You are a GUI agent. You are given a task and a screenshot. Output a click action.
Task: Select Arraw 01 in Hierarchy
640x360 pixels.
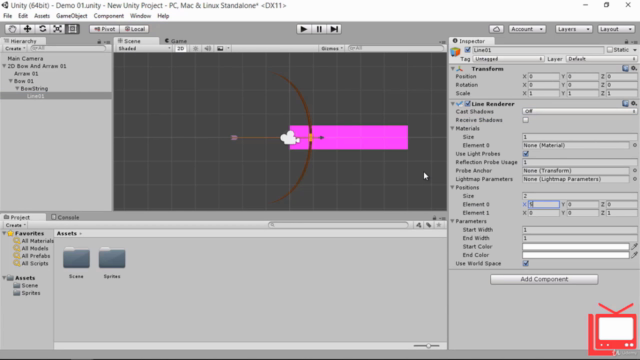[x=26, y=74]
